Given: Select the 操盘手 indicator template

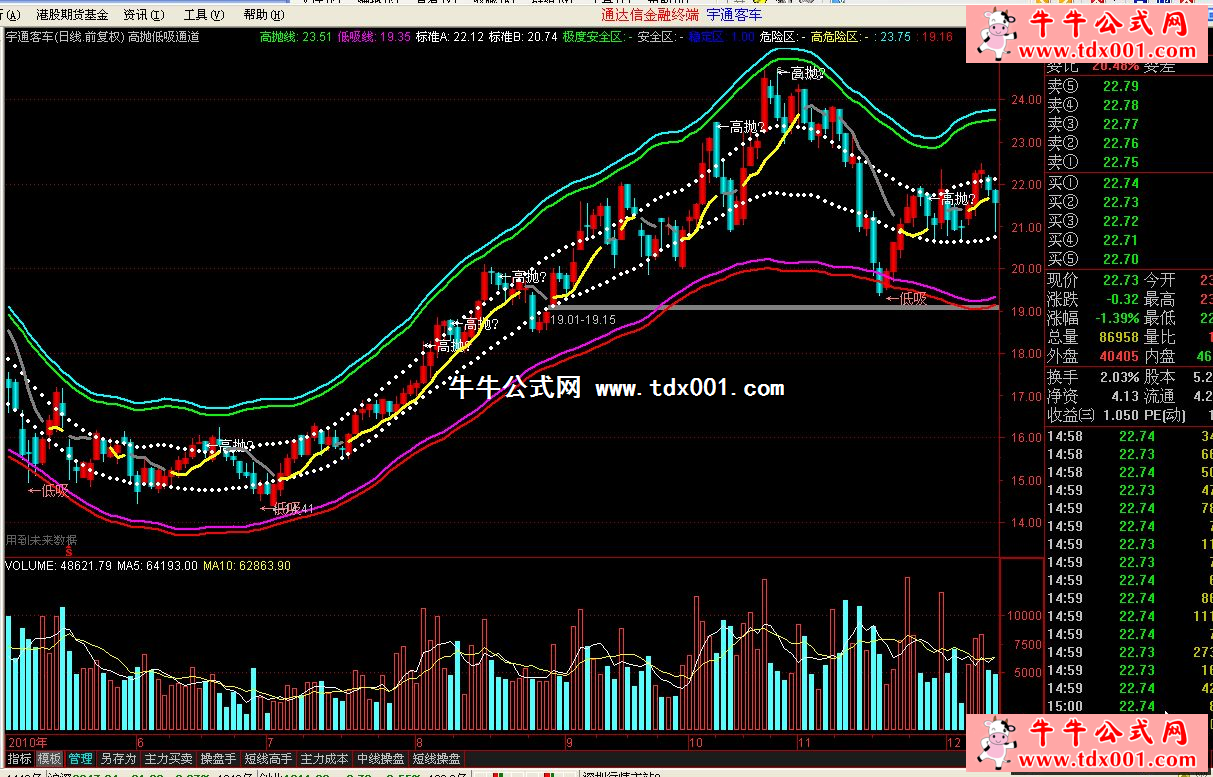Looking at the screenshot, I should [x=218, y=759].
